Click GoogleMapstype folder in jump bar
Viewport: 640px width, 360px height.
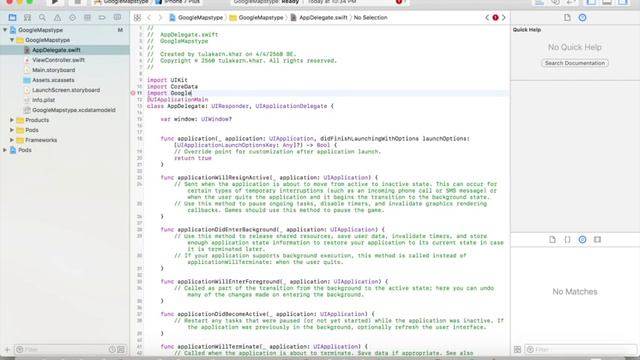[x=257, y=18]
